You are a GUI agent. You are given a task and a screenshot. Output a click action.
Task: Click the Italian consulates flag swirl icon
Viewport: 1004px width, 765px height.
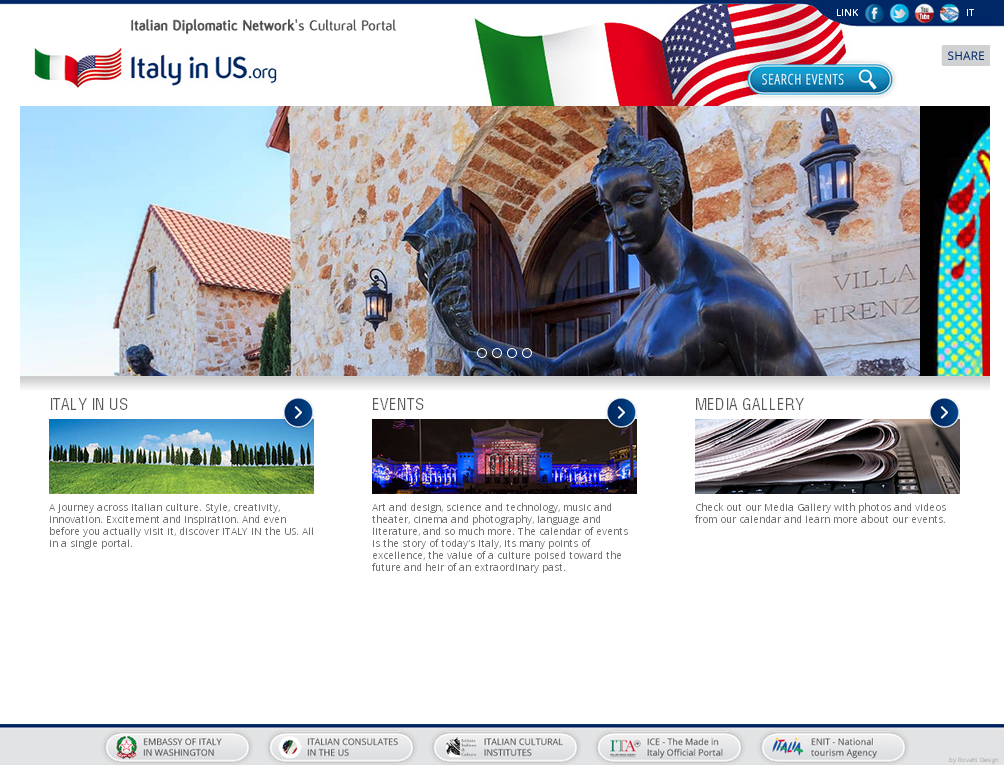[290, 747]
